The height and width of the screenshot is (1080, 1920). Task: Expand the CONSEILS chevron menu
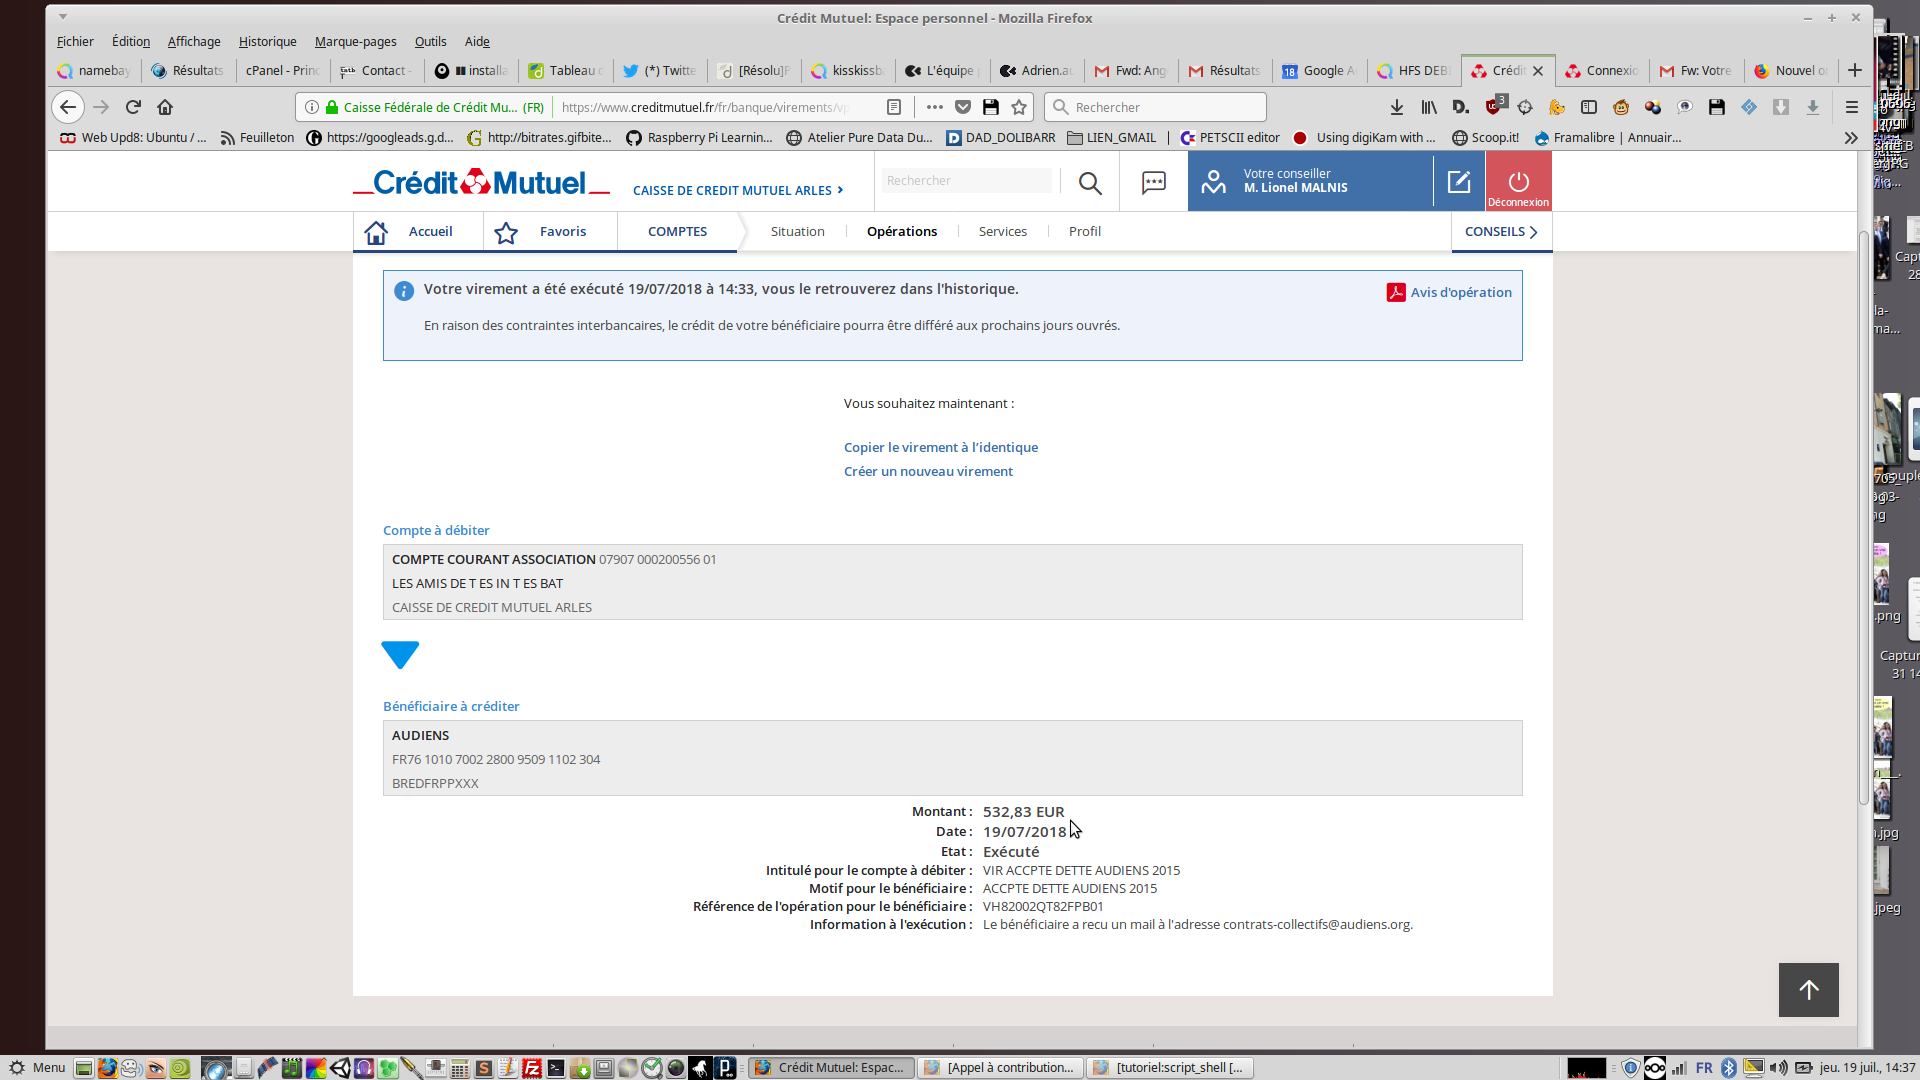[x=1501, y=232]
